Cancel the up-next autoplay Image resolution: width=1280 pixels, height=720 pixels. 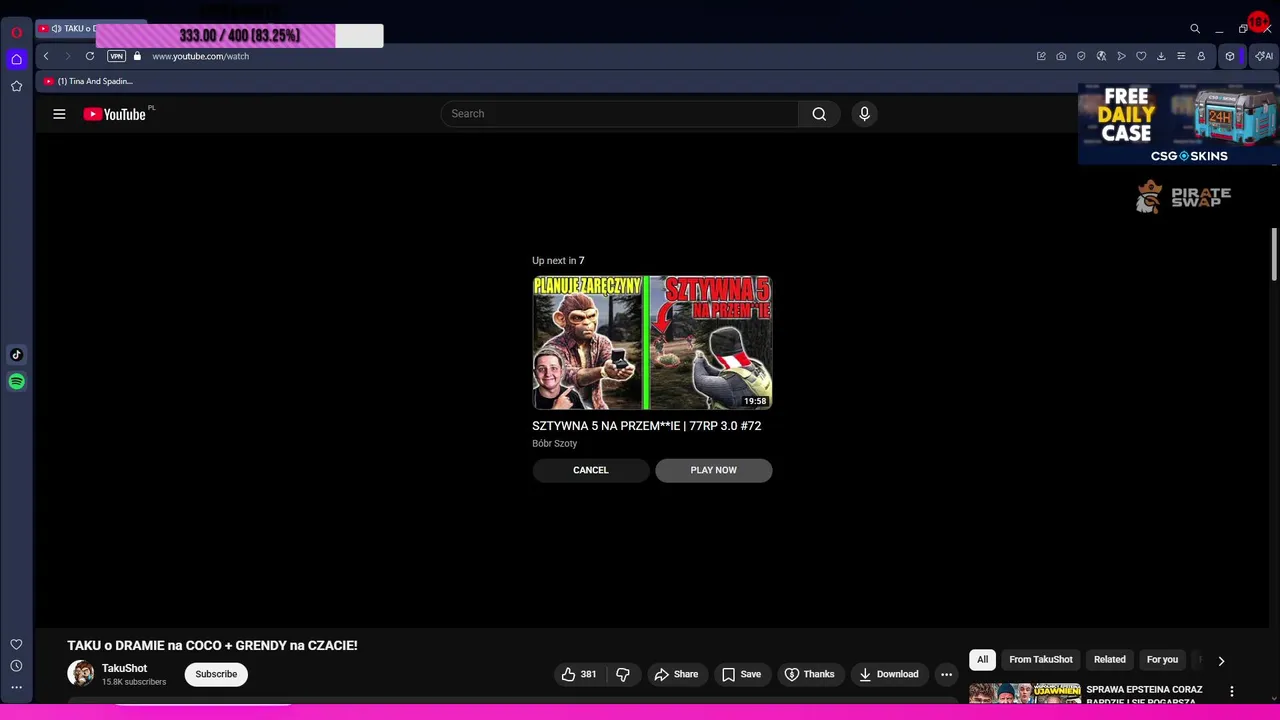590,470
